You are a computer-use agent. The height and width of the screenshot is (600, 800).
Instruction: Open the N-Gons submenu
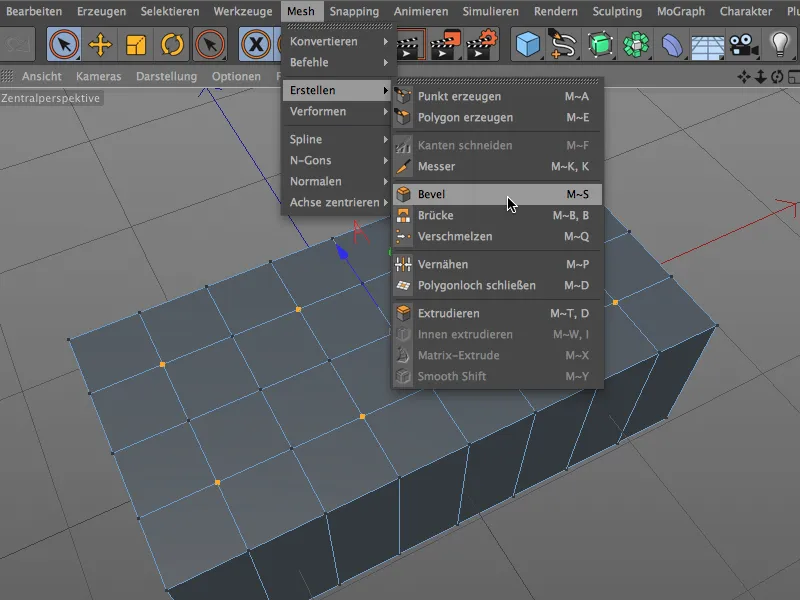tap(310, 160)
